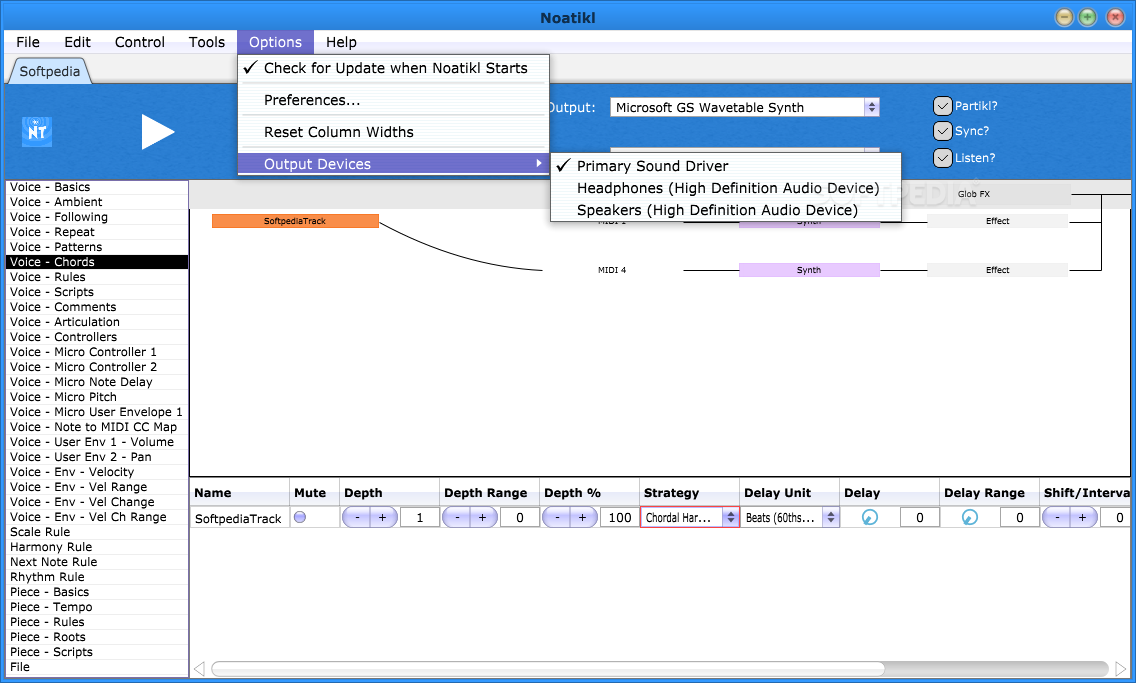
Task: Select File entry in list
Action: coord(97,667)
